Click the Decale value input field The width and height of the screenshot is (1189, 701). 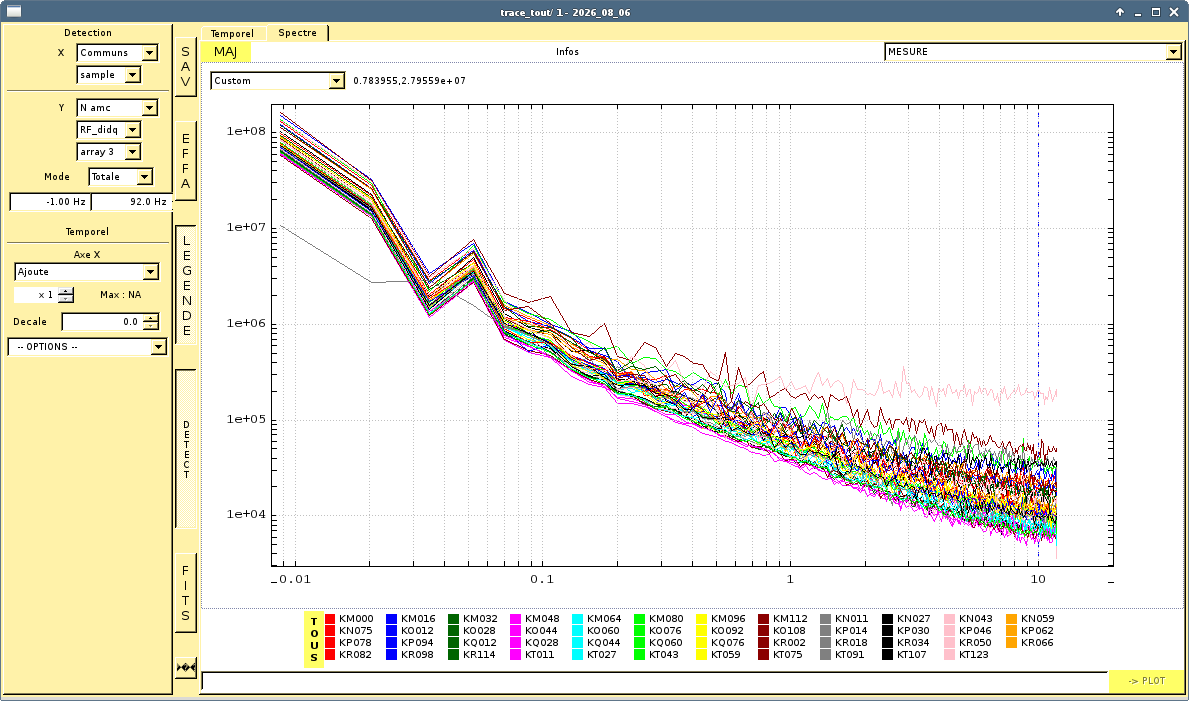[102, 322]
